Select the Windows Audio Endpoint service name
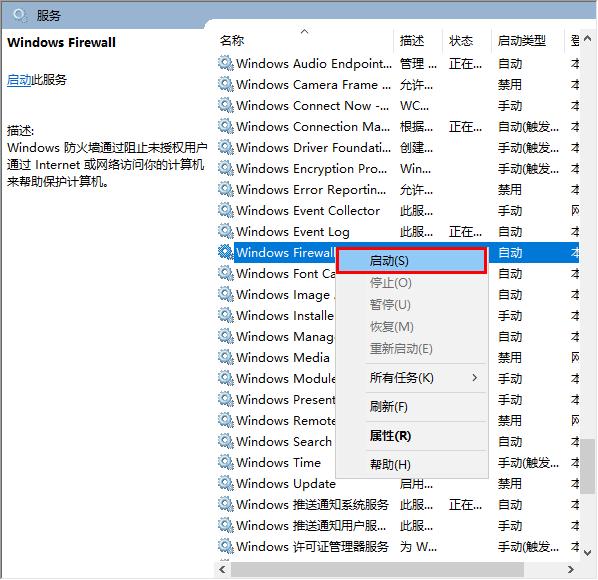This screenshot has height=580, width=598. tap(313, 64)
